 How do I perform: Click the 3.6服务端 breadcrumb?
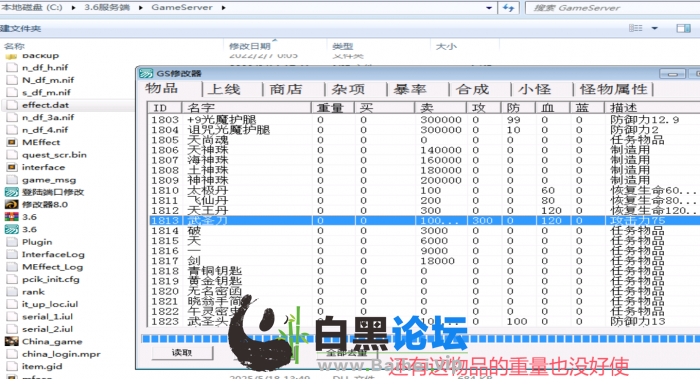click(x=107, y=8)
